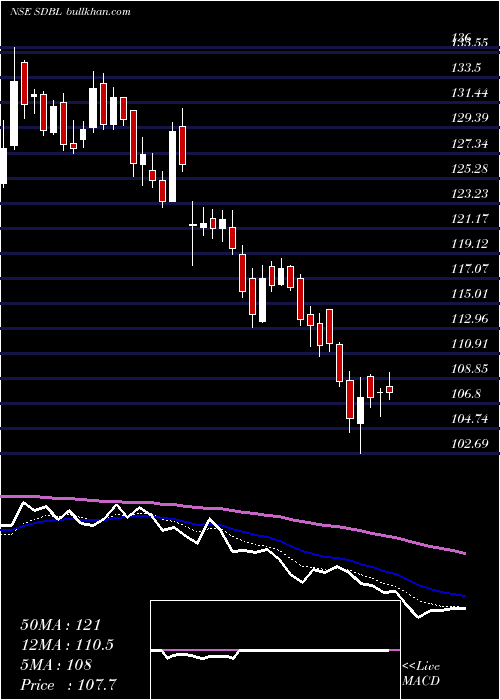This screenshot has height=700, width=500.
Task: Click the 106.8 price axis label
Action: [x=466, y=394]
